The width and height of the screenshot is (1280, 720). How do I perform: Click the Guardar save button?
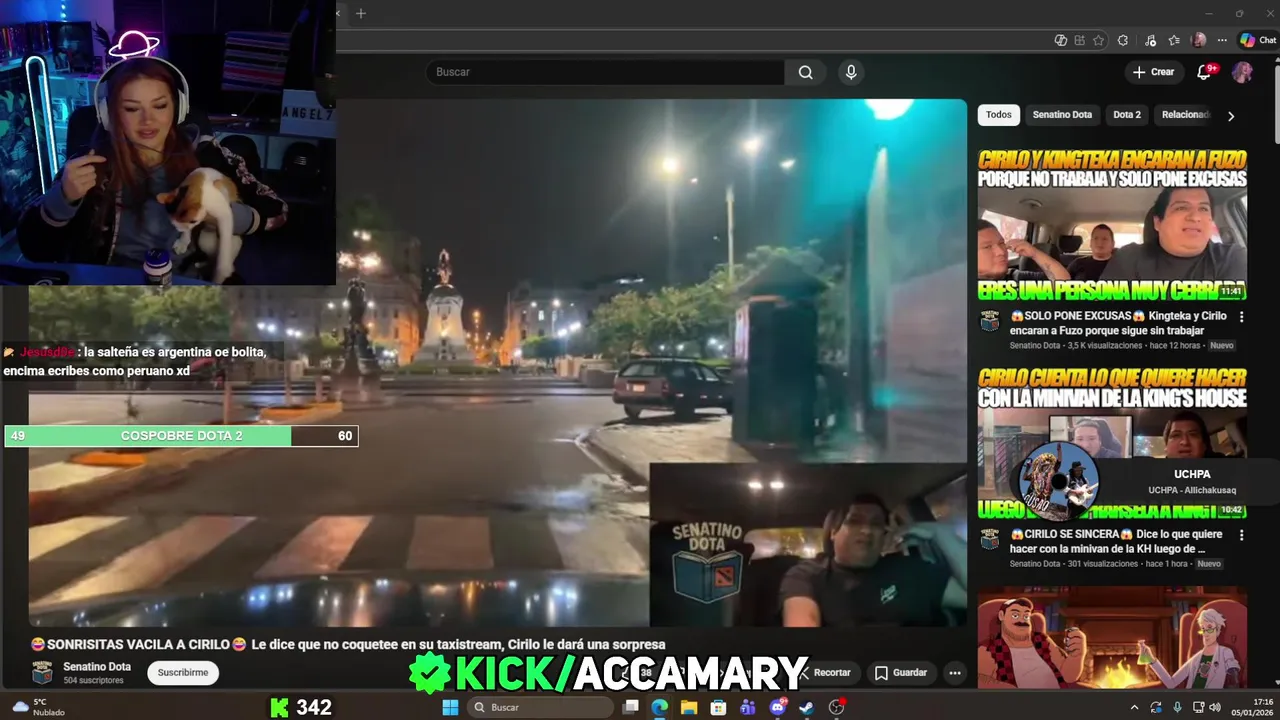901,673
